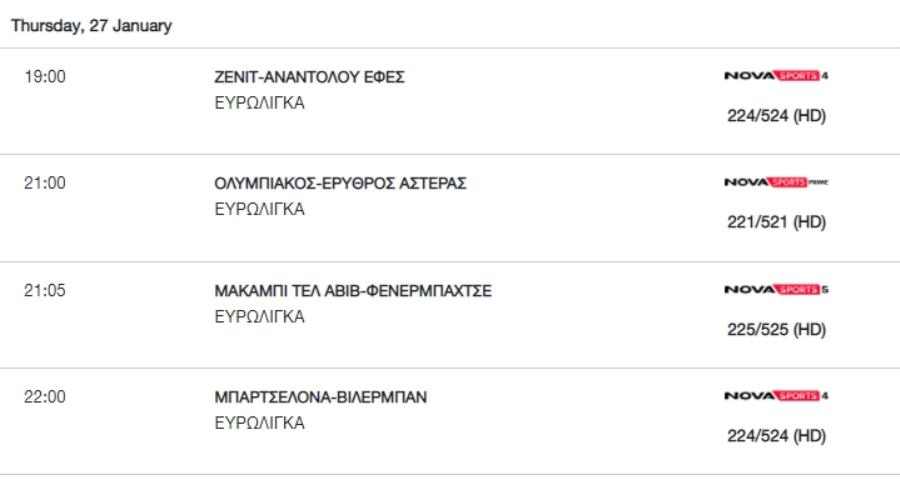Open the ΟΛΥΜΠΙΑΚΟΣ-ΕΡΥΘΡΟΣ ΑΣΤΕΡΑΣ match
The height and width of the screenshot is (484, 900).
pos(340,183)
